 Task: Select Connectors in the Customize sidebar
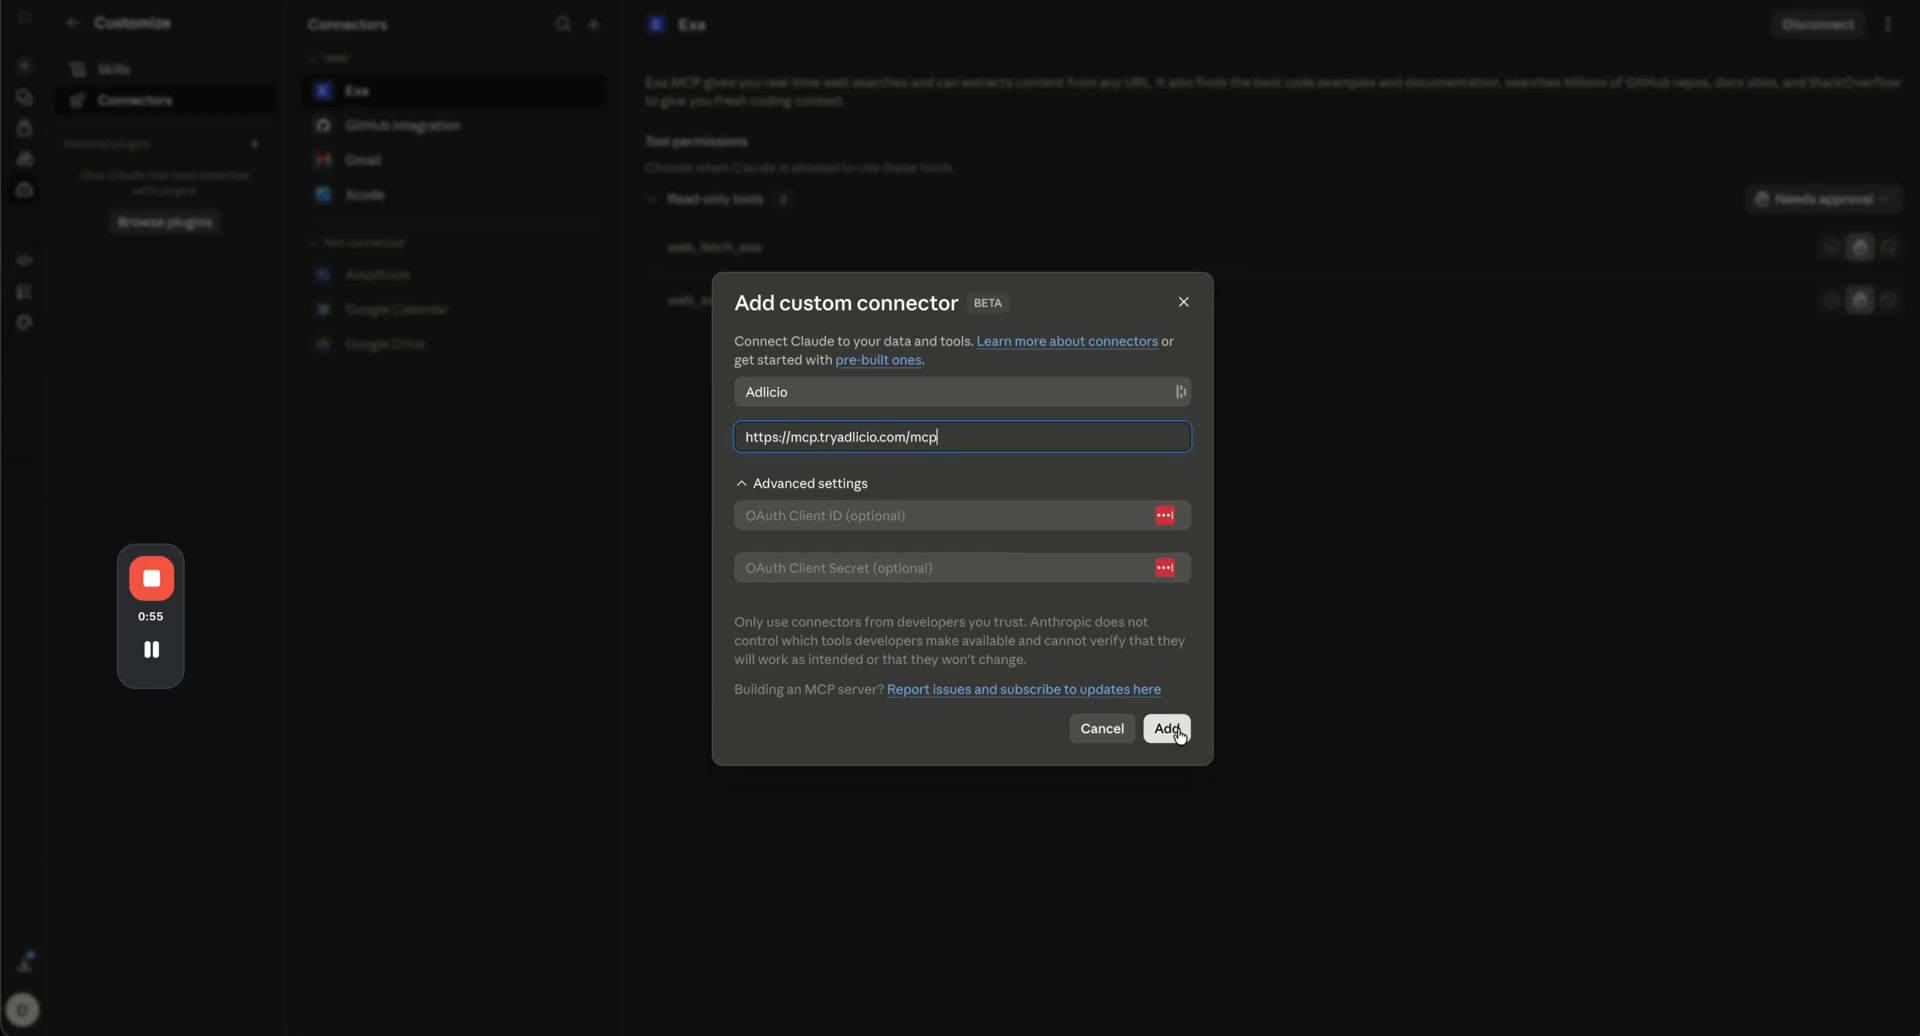tap(165, 100)
